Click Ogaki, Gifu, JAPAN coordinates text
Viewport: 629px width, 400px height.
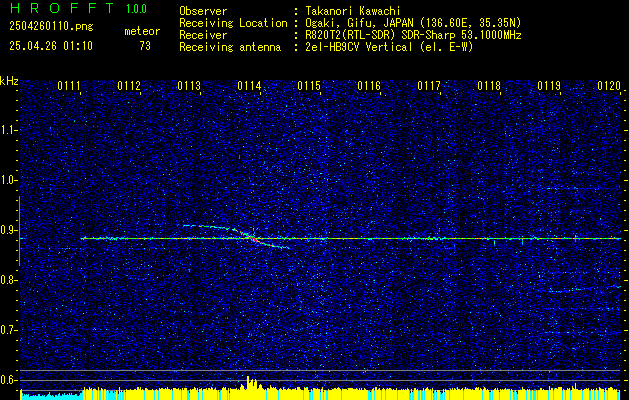pyautogui.click(x=413, y=23)
